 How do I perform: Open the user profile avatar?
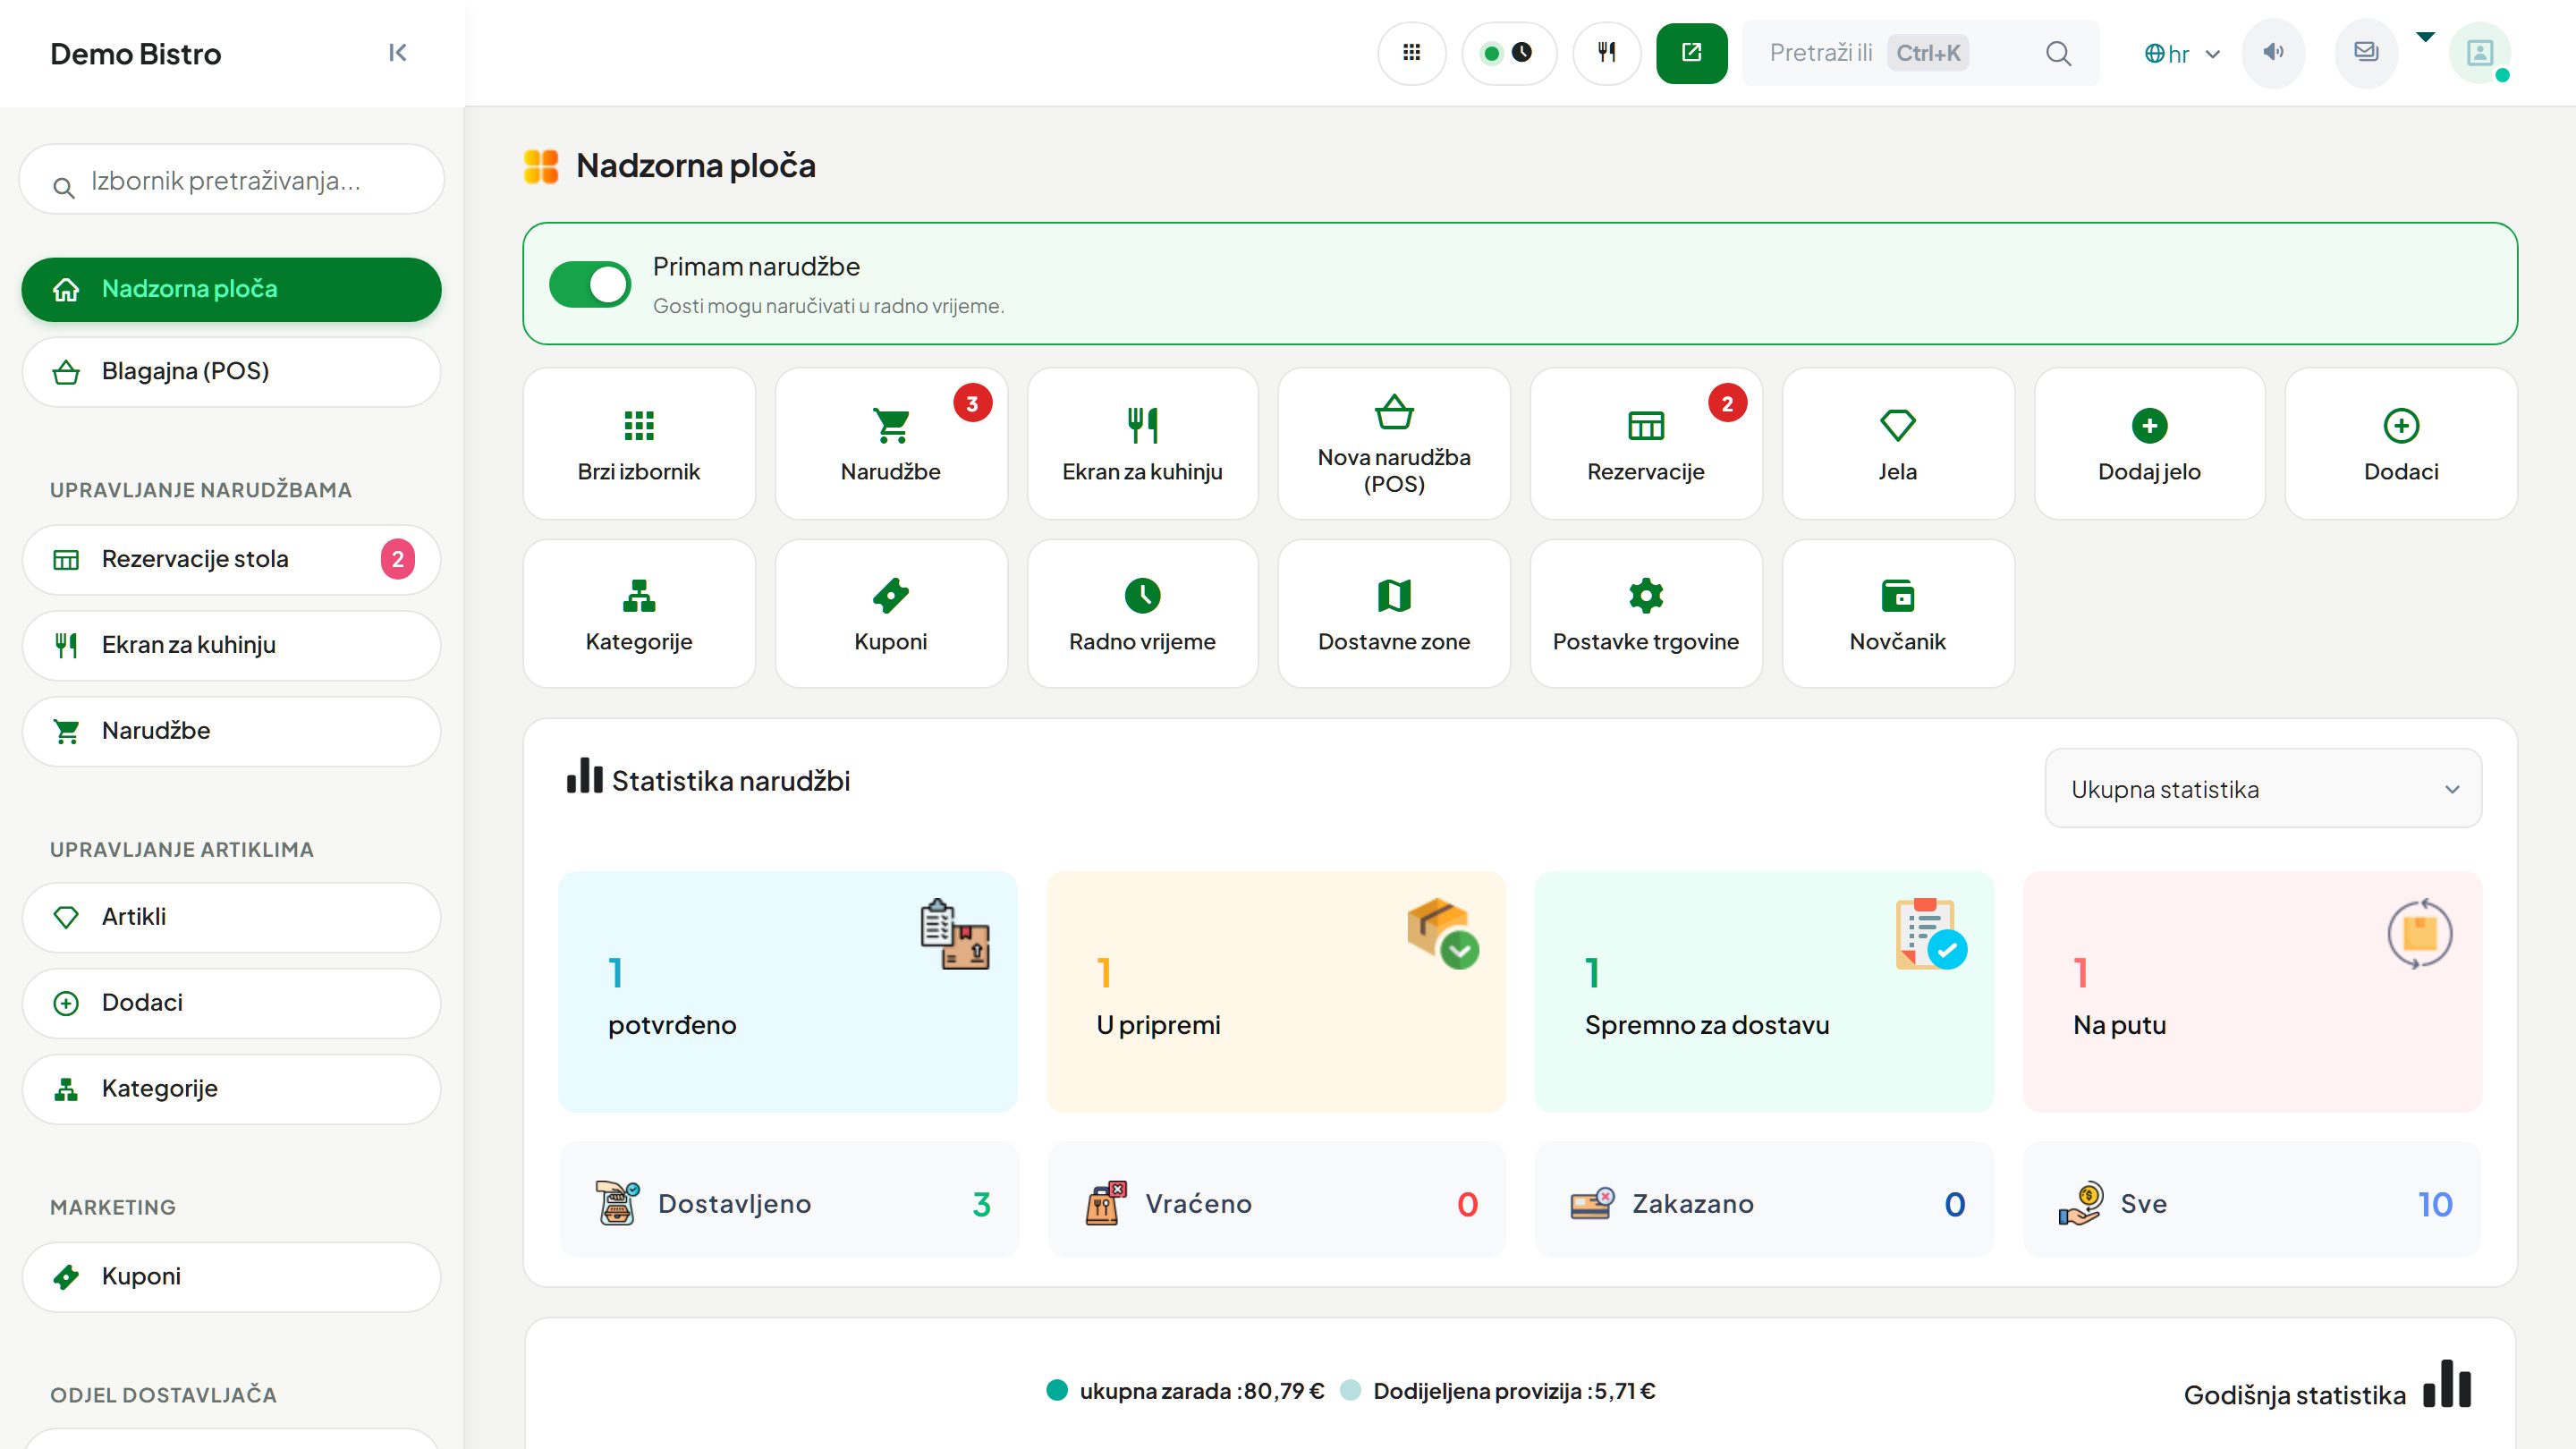click(2480, 53)
